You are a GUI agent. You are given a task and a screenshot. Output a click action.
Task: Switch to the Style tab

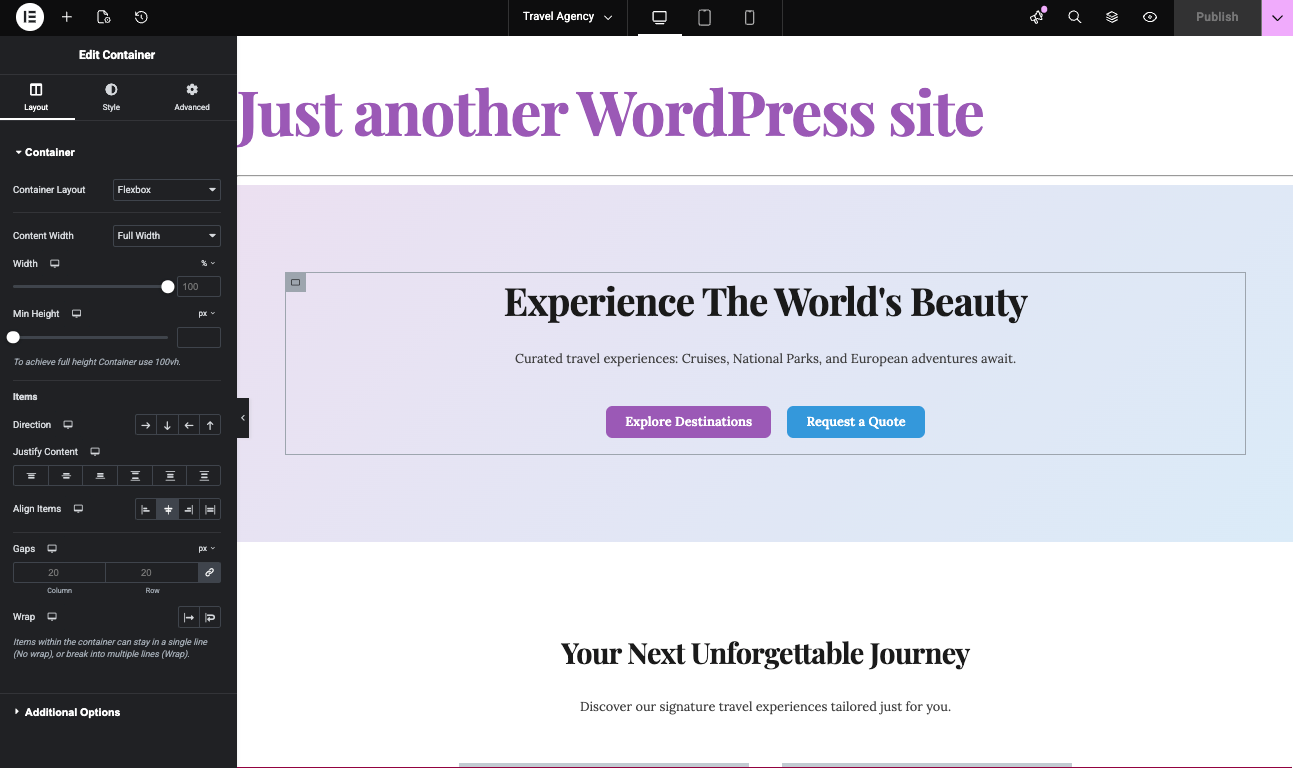coord(111,97)
